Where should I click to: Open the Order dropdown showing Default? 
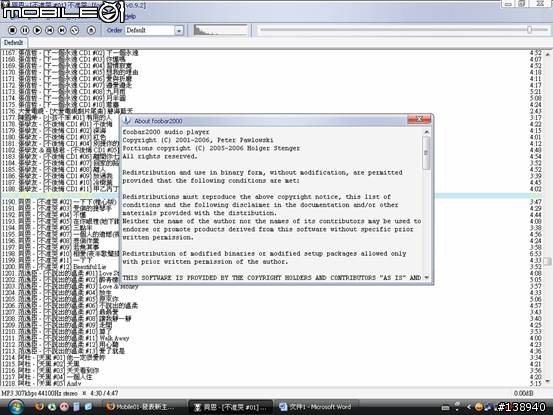(154, 30)
